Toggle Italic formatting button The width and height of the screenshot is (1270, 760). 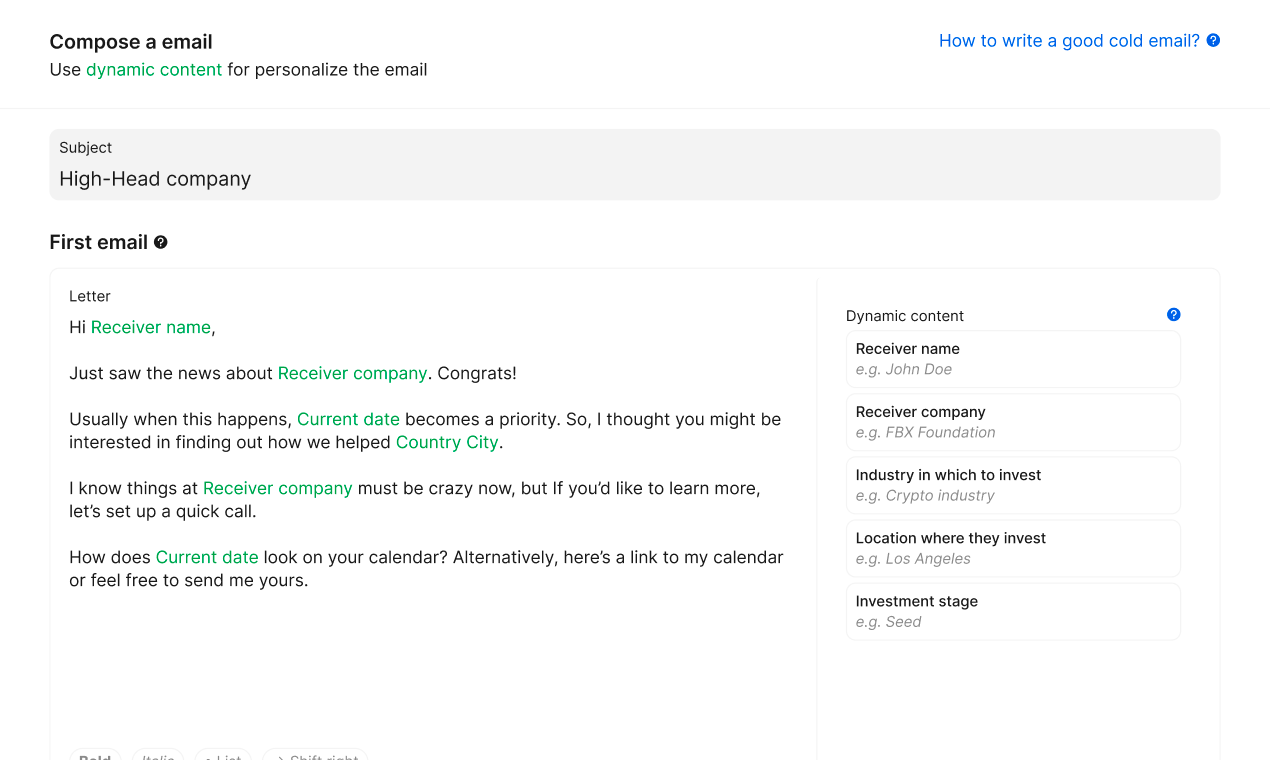coord(158,755)
